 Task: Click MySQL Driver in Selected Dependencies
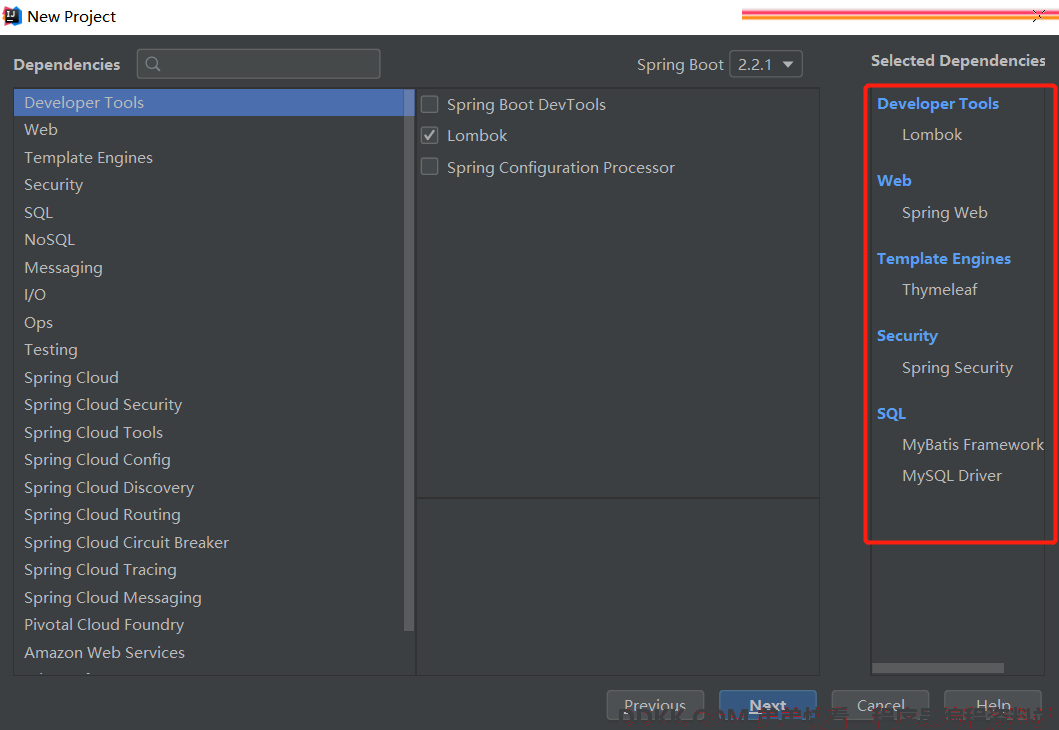pos(952,476)
